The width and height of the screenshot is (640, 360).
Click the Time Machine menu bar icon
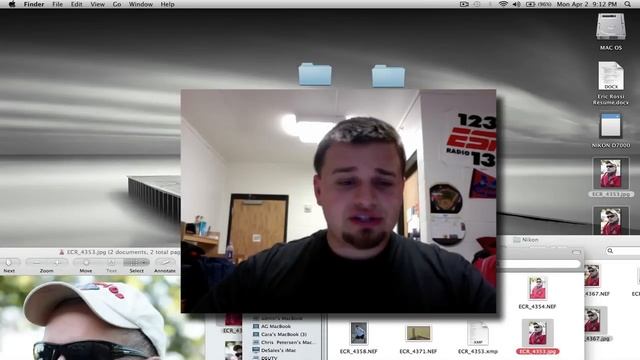(477, 4)
